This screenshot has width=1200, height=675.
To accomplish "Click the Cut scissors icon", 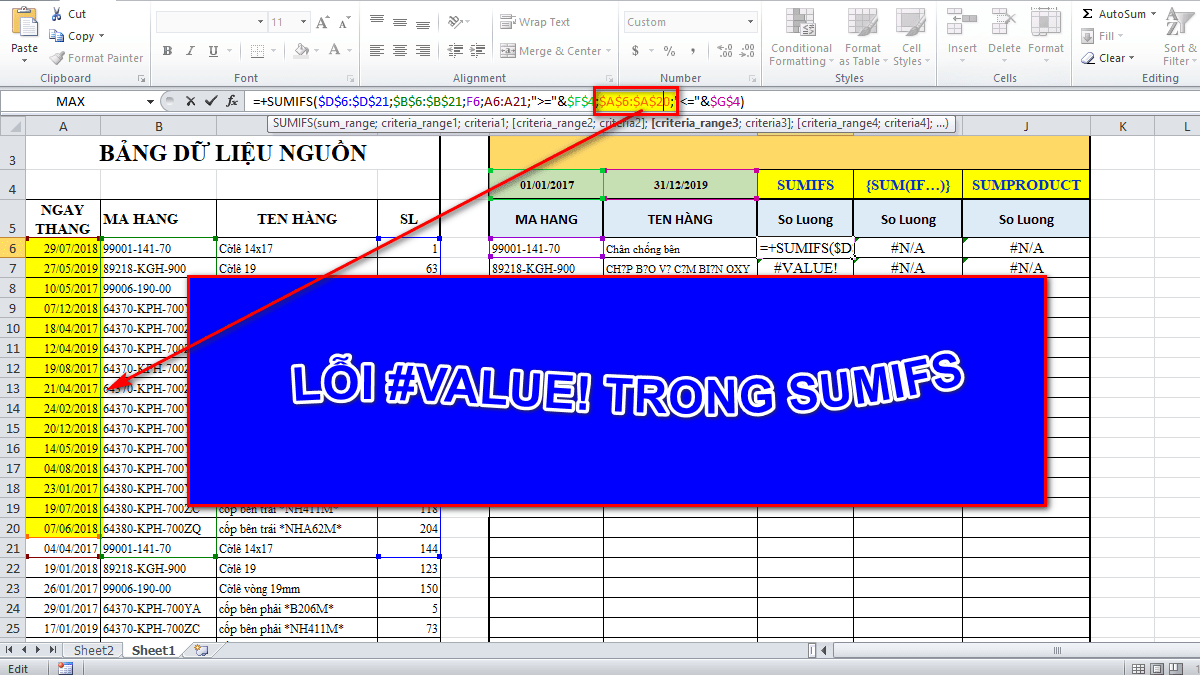I will click(x=57, y=14).
